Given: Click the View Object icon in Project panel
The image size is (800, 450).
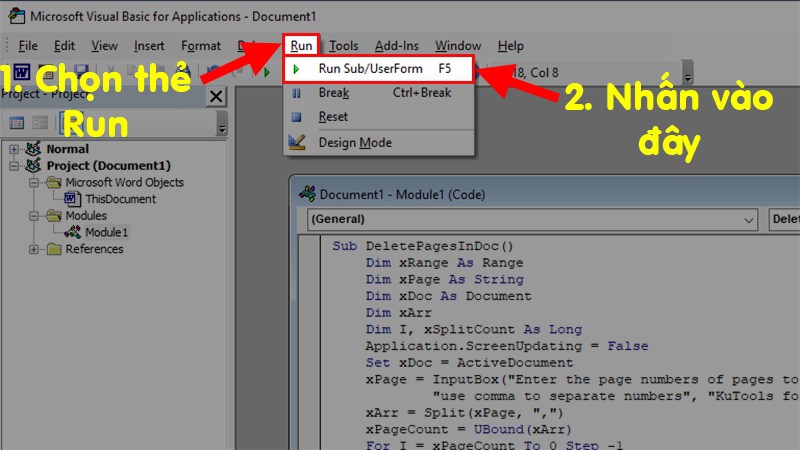Looking at the screenshot, I should [x=40, y=122].
